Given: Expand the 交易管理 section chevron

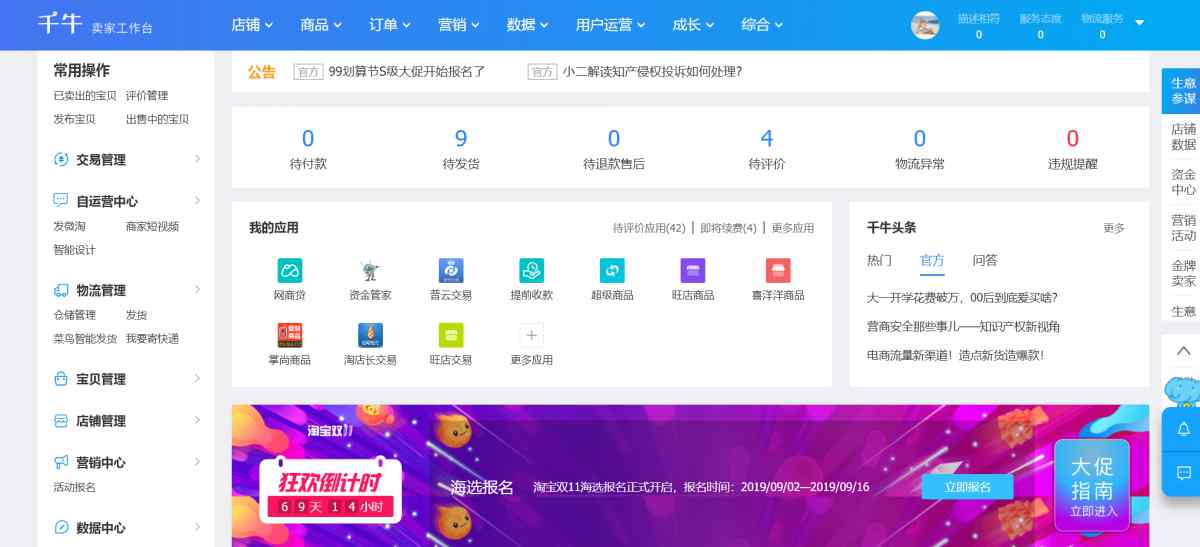Looking at the screenshot, I should (197, 159).
